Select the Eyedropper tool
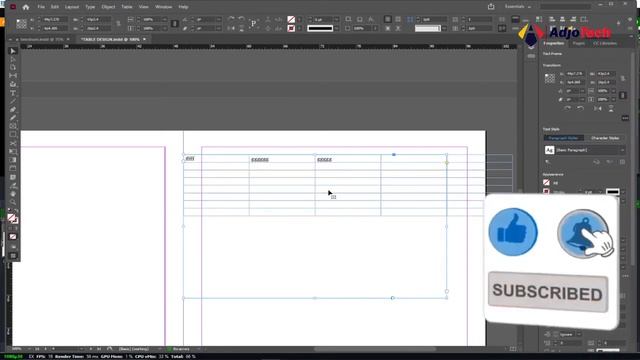The image size is (640, 360). point(13,185)
